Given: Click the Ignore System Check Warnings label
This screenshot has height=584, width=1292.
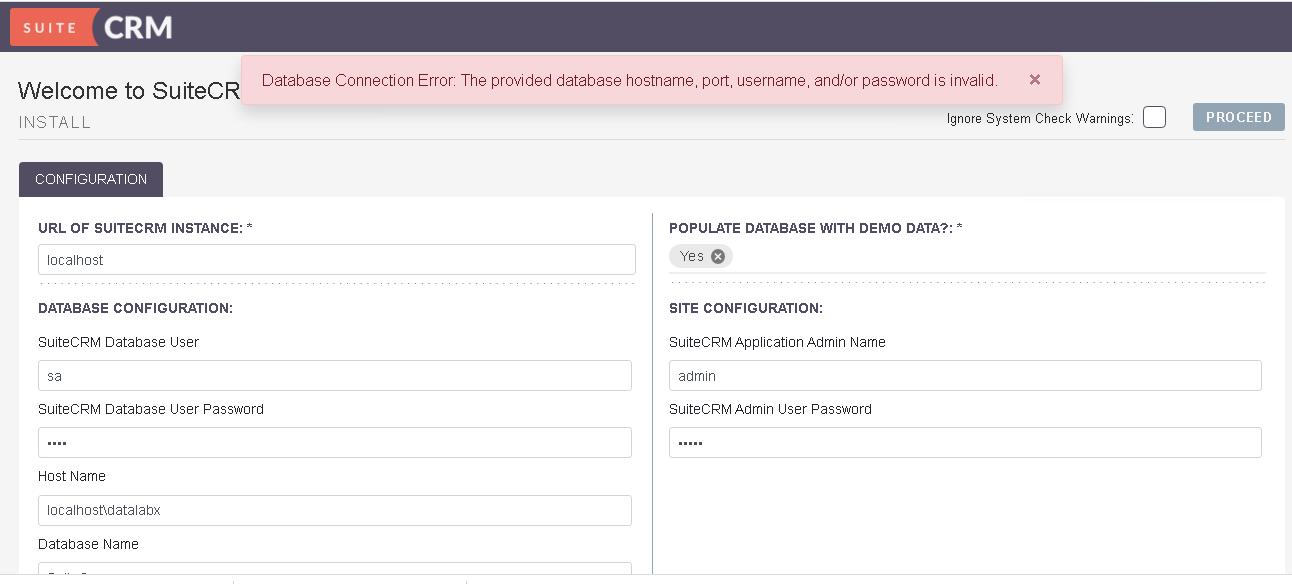Looking at the screenshot, I should click(1040, 119).
